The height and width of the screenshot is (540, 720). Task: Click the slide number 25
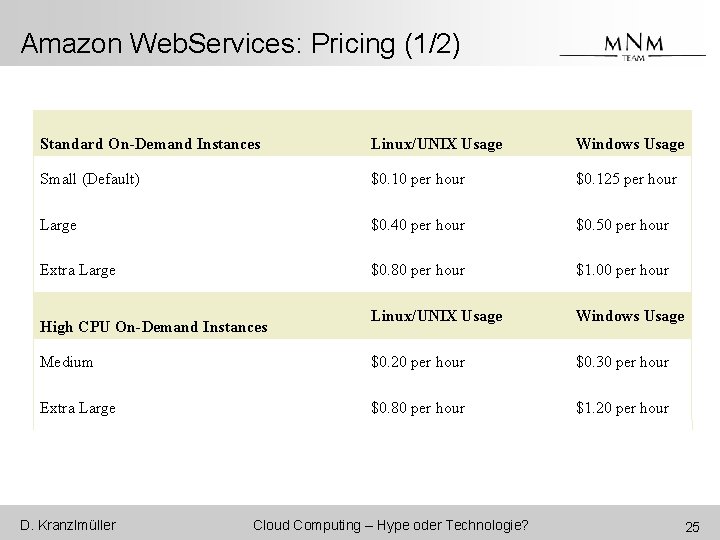click(x=691, y=526)
